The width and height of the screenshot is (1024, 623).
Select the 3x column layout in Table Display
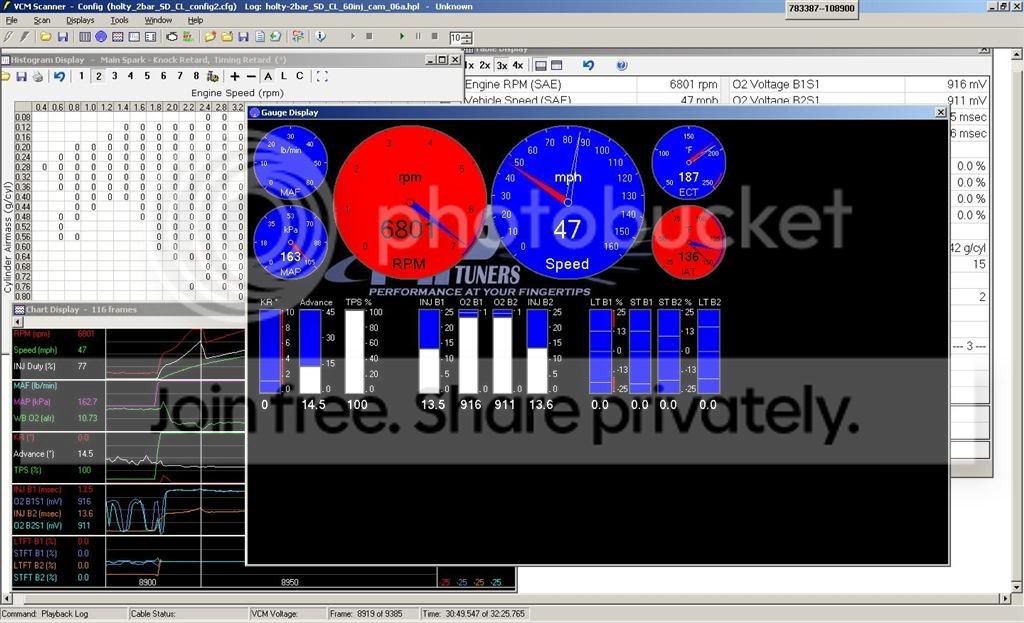(502, 66)
